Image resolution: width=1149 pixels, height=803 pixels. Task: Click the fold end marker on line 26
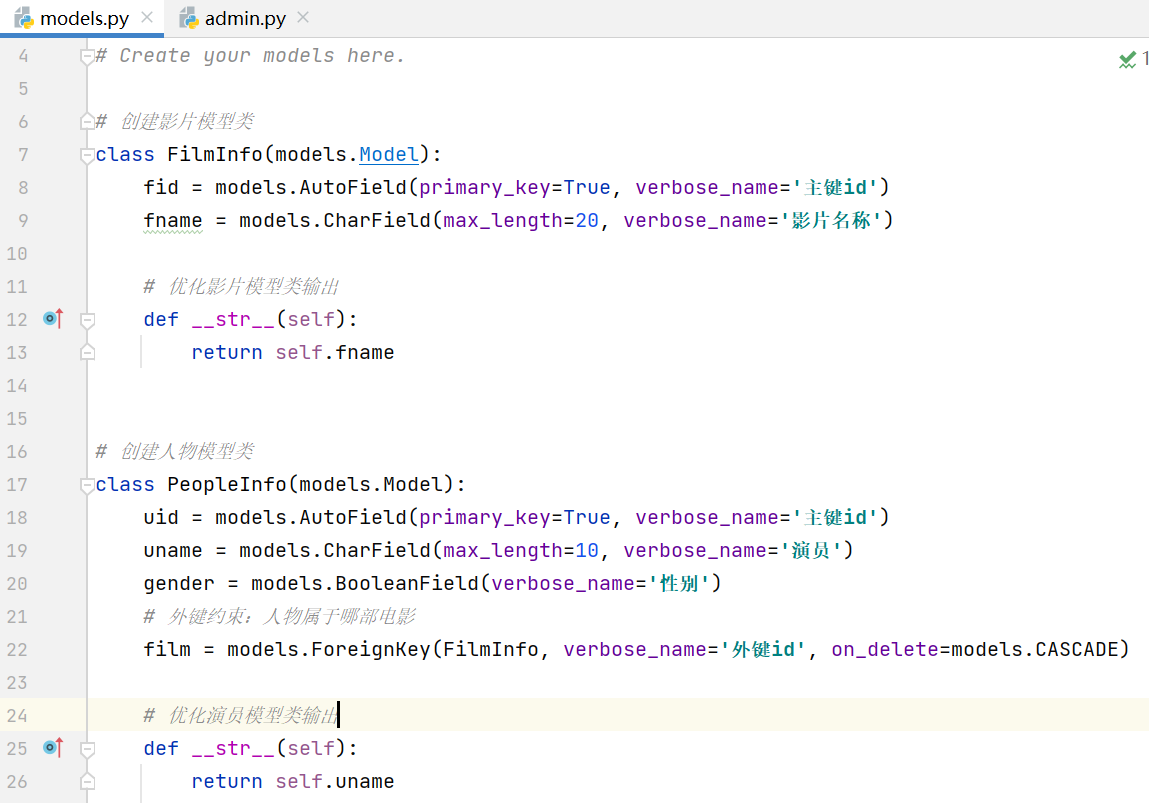(87, 781)
